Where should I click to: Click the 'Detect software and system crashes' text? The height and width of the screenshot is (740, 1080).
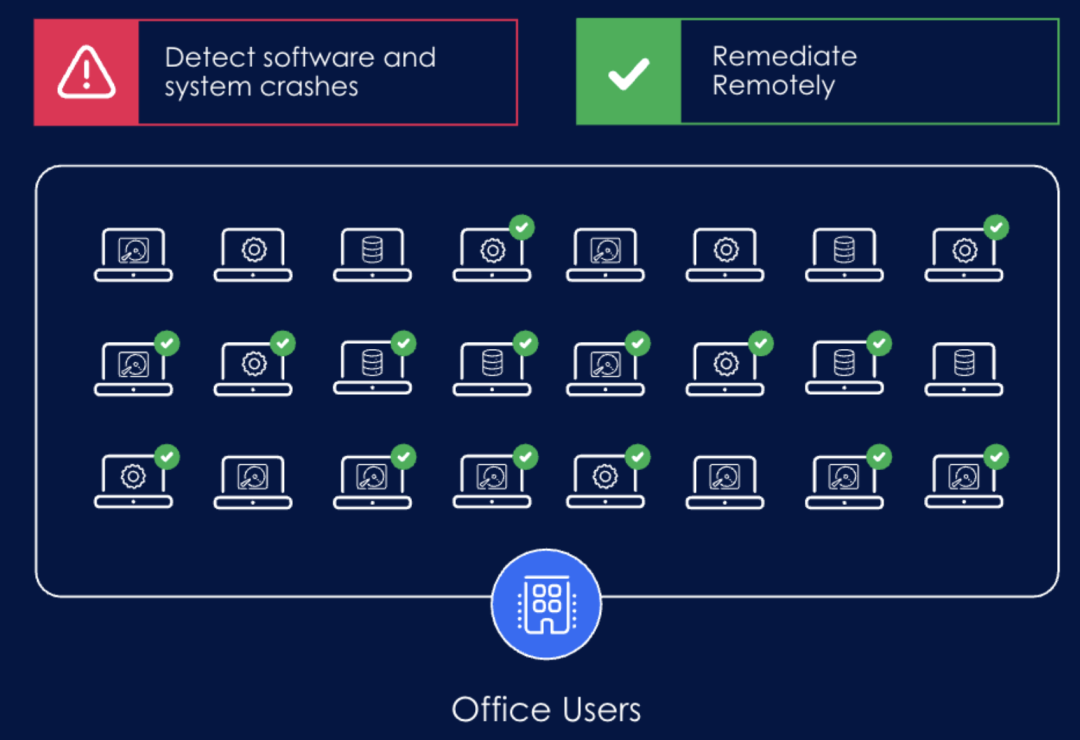click(300, 72)
